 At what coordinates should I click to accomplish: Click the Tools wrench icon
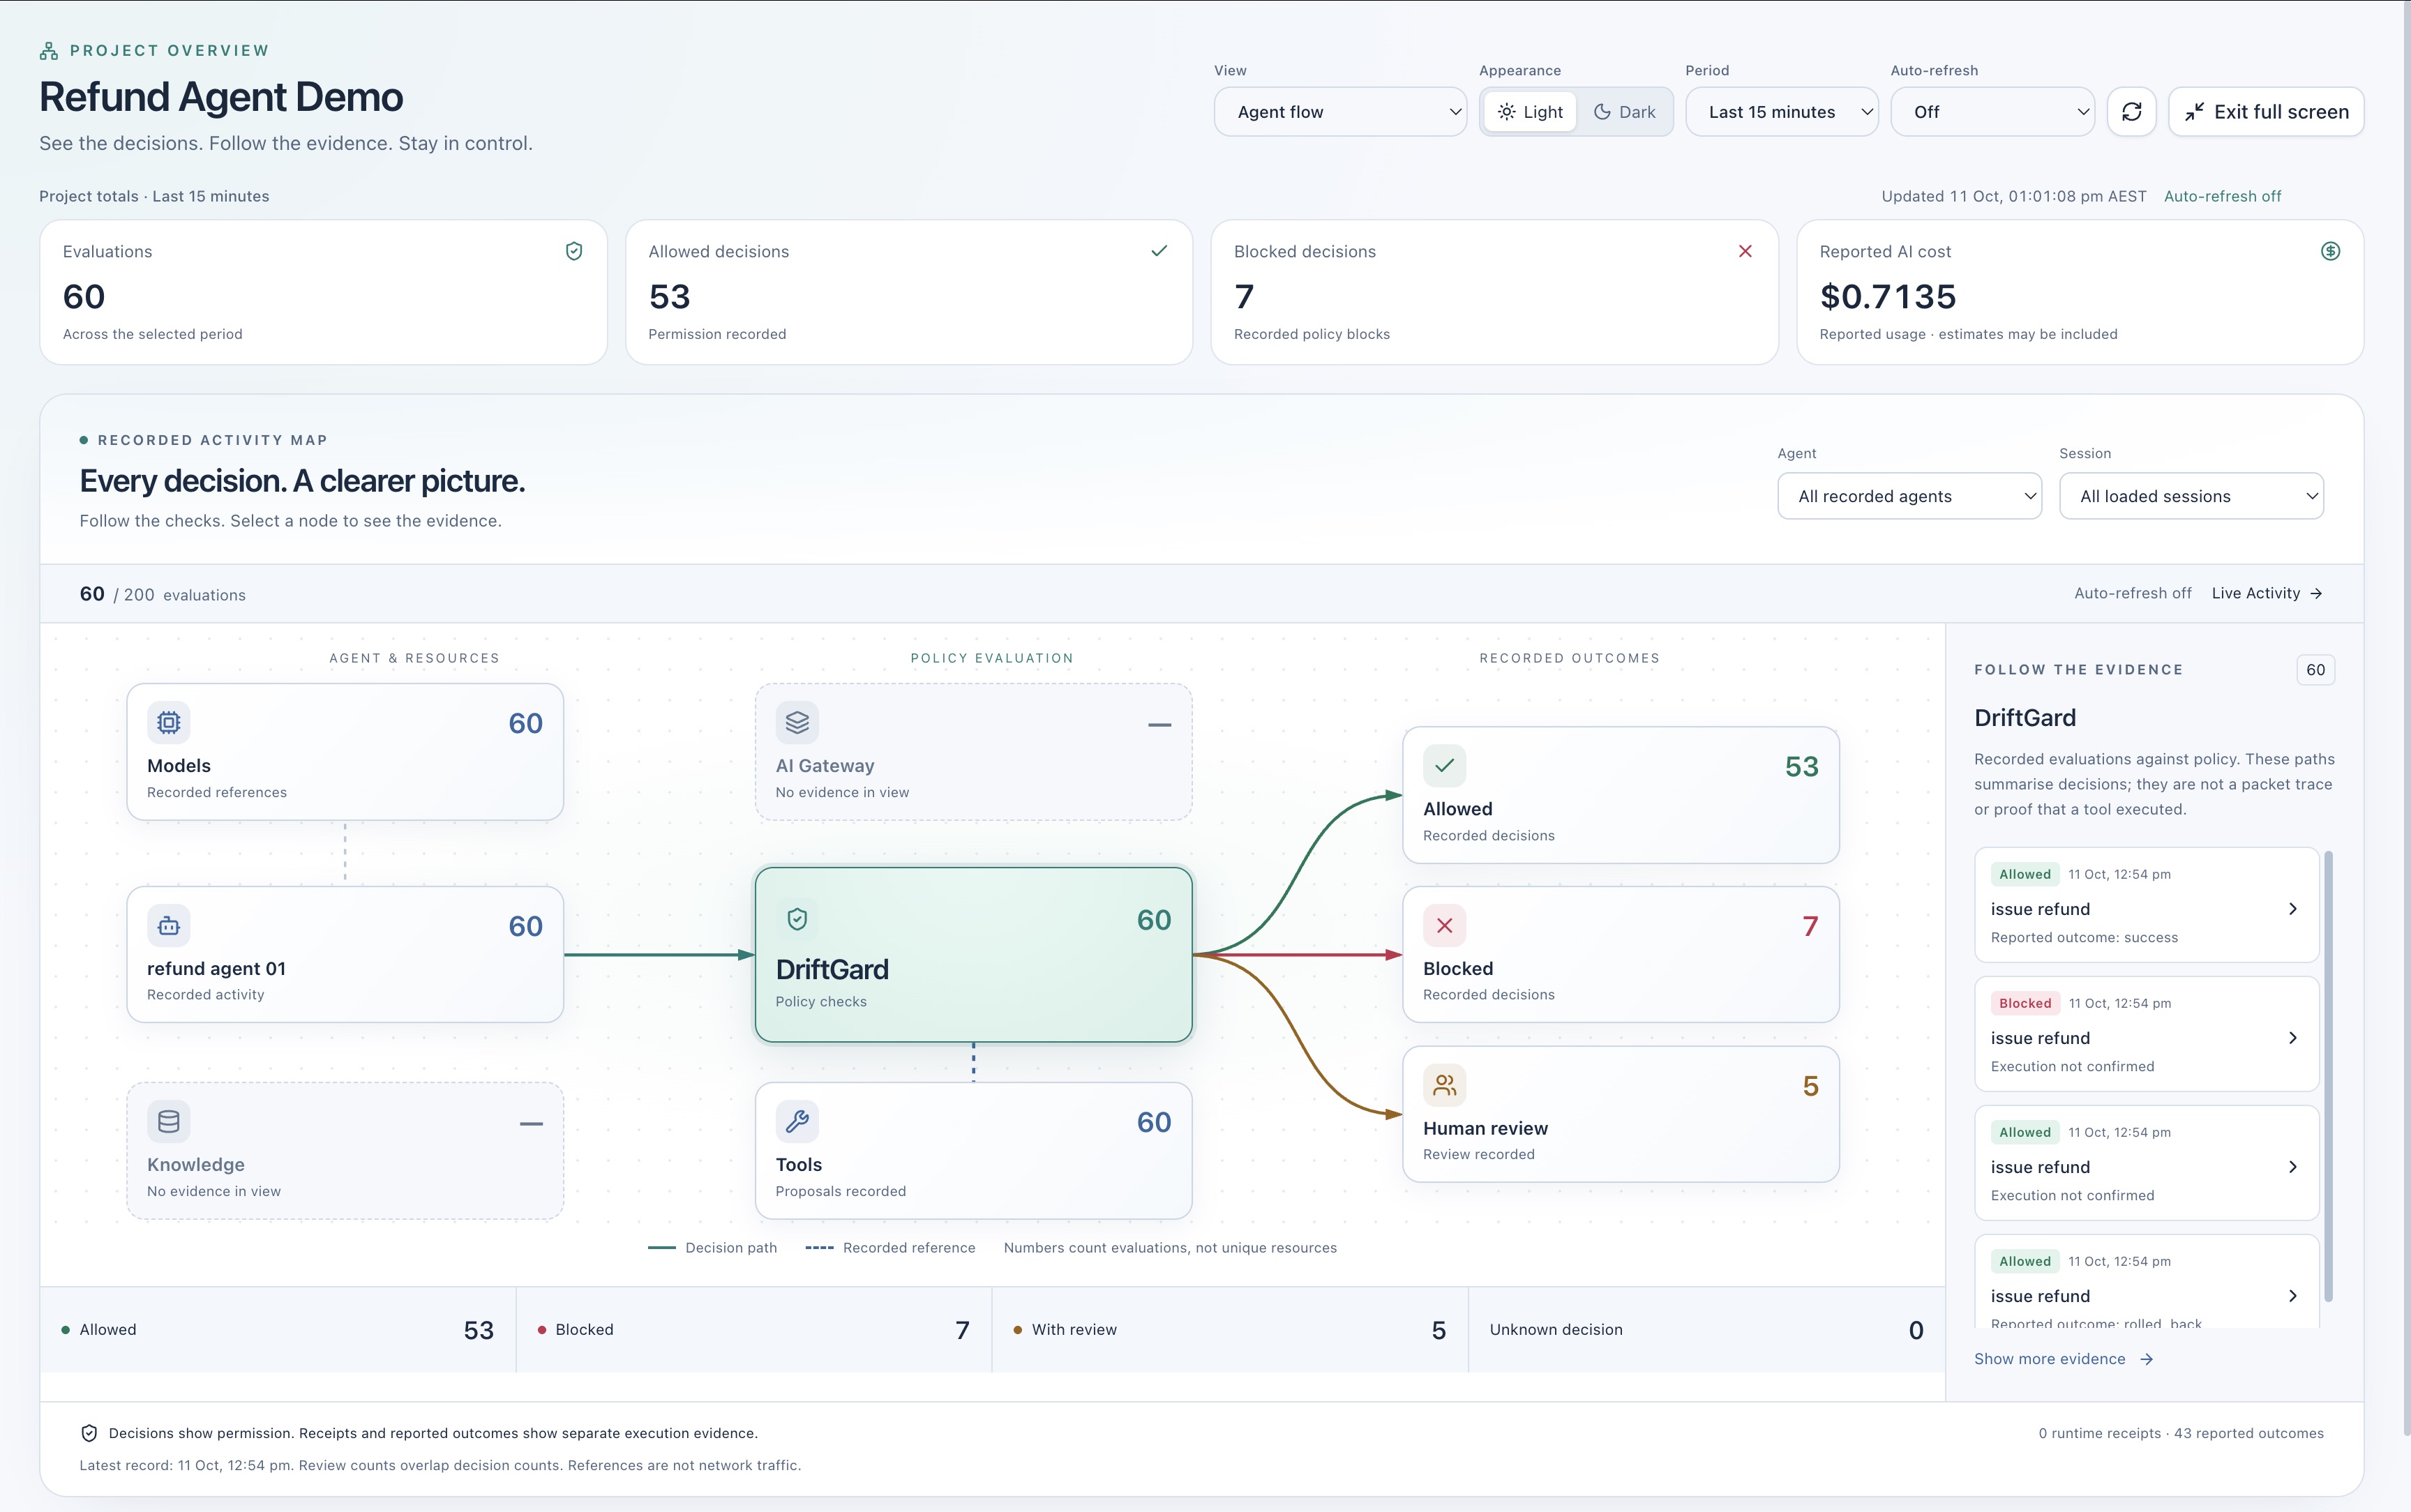(797, 1121)
